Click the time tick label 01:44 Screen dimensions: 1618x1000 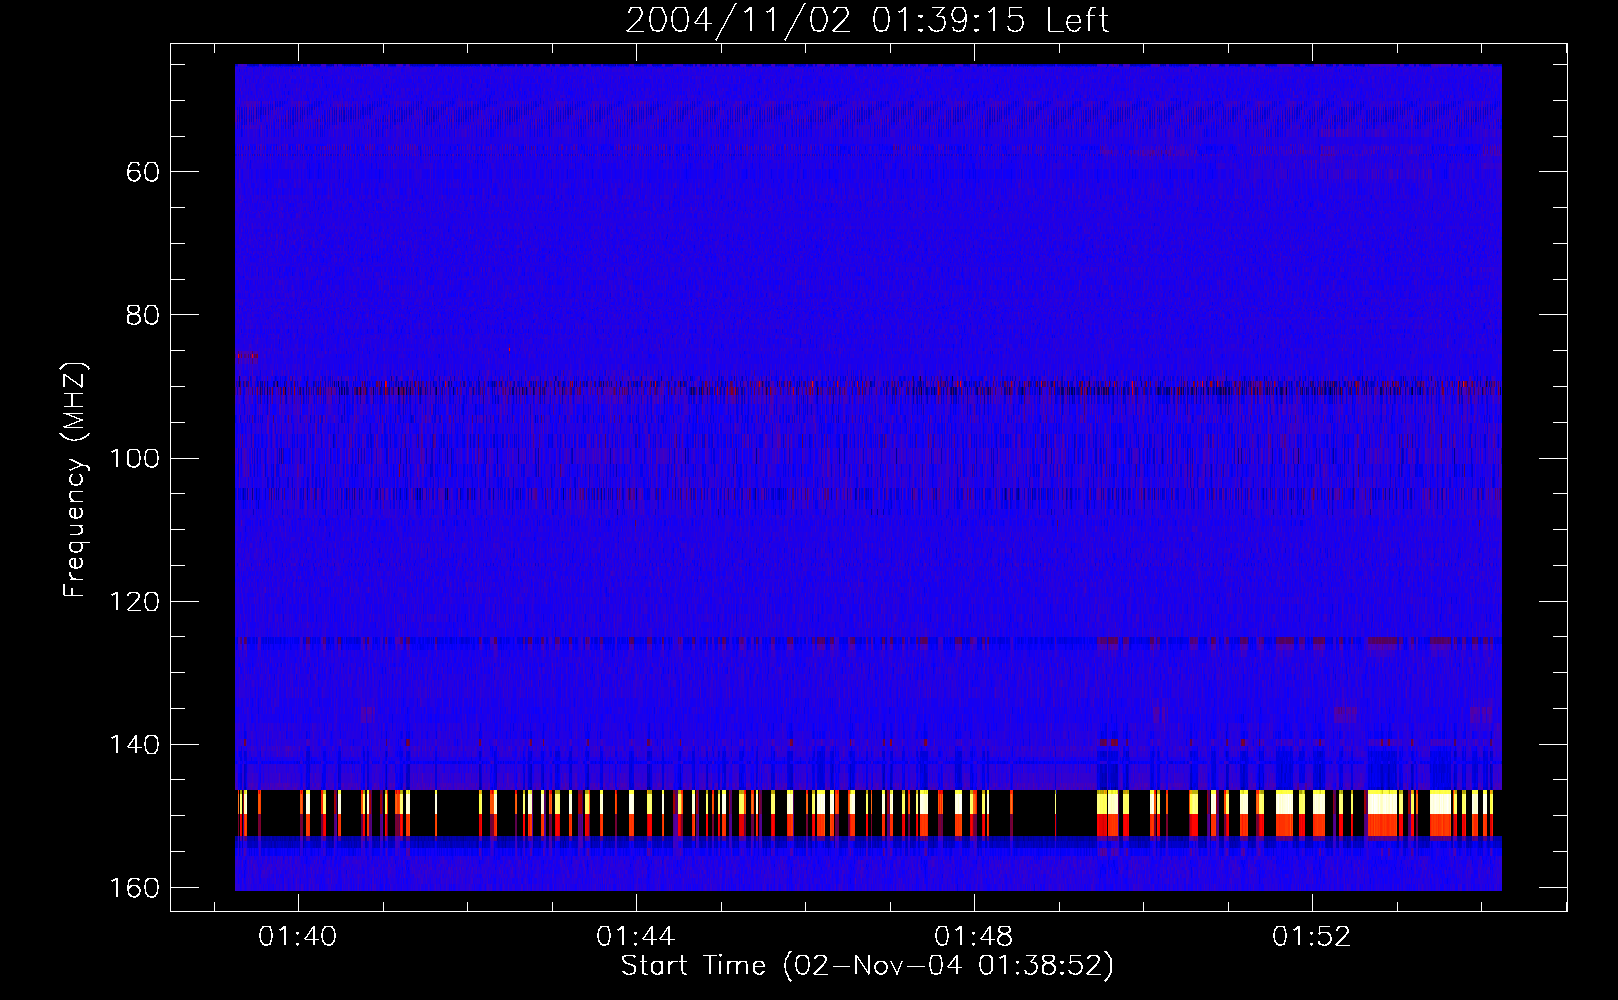[636, 937]
